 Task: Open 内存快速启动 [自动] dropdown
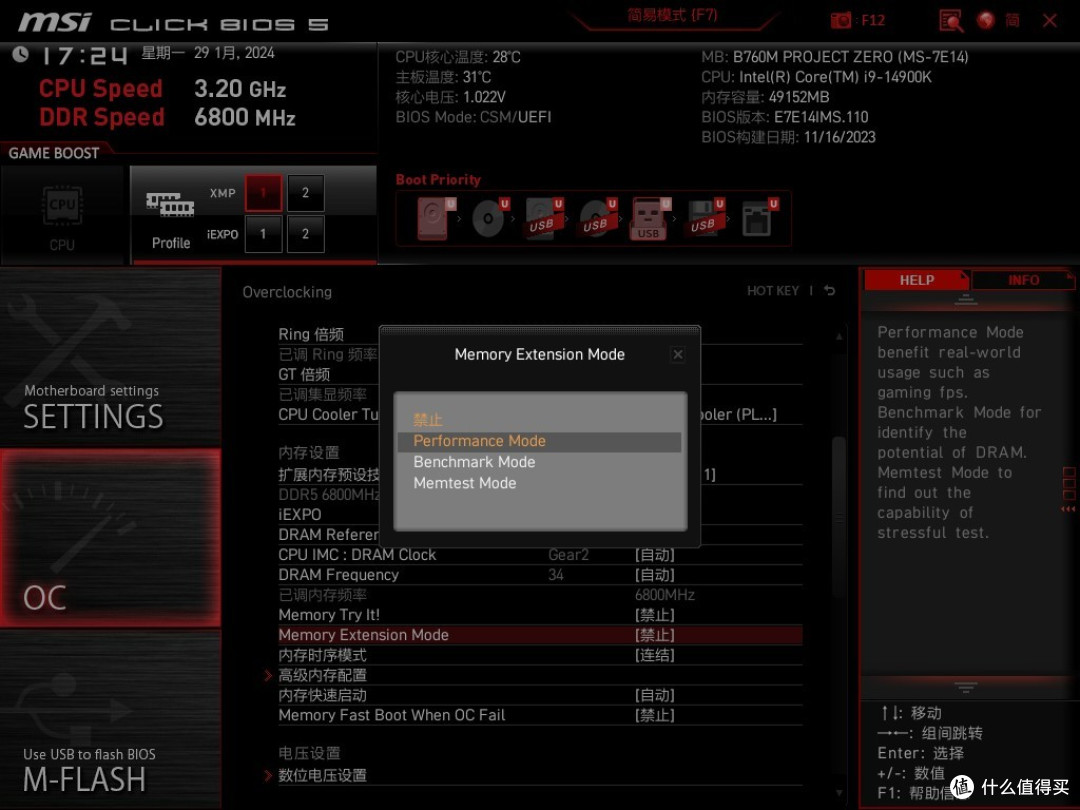coord(654,696)
